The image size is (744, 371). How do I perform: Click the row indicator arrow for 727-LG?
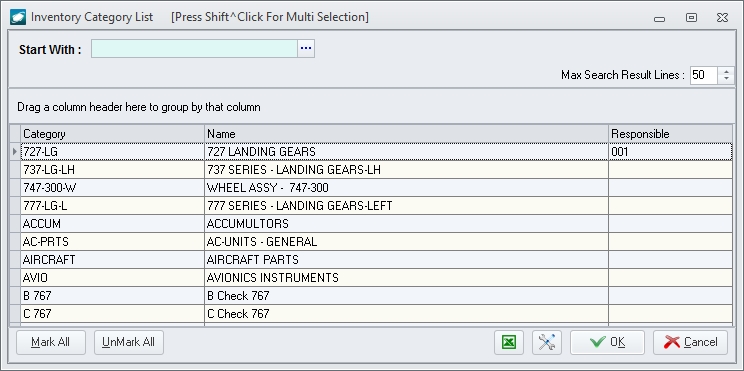click(15, 152)
